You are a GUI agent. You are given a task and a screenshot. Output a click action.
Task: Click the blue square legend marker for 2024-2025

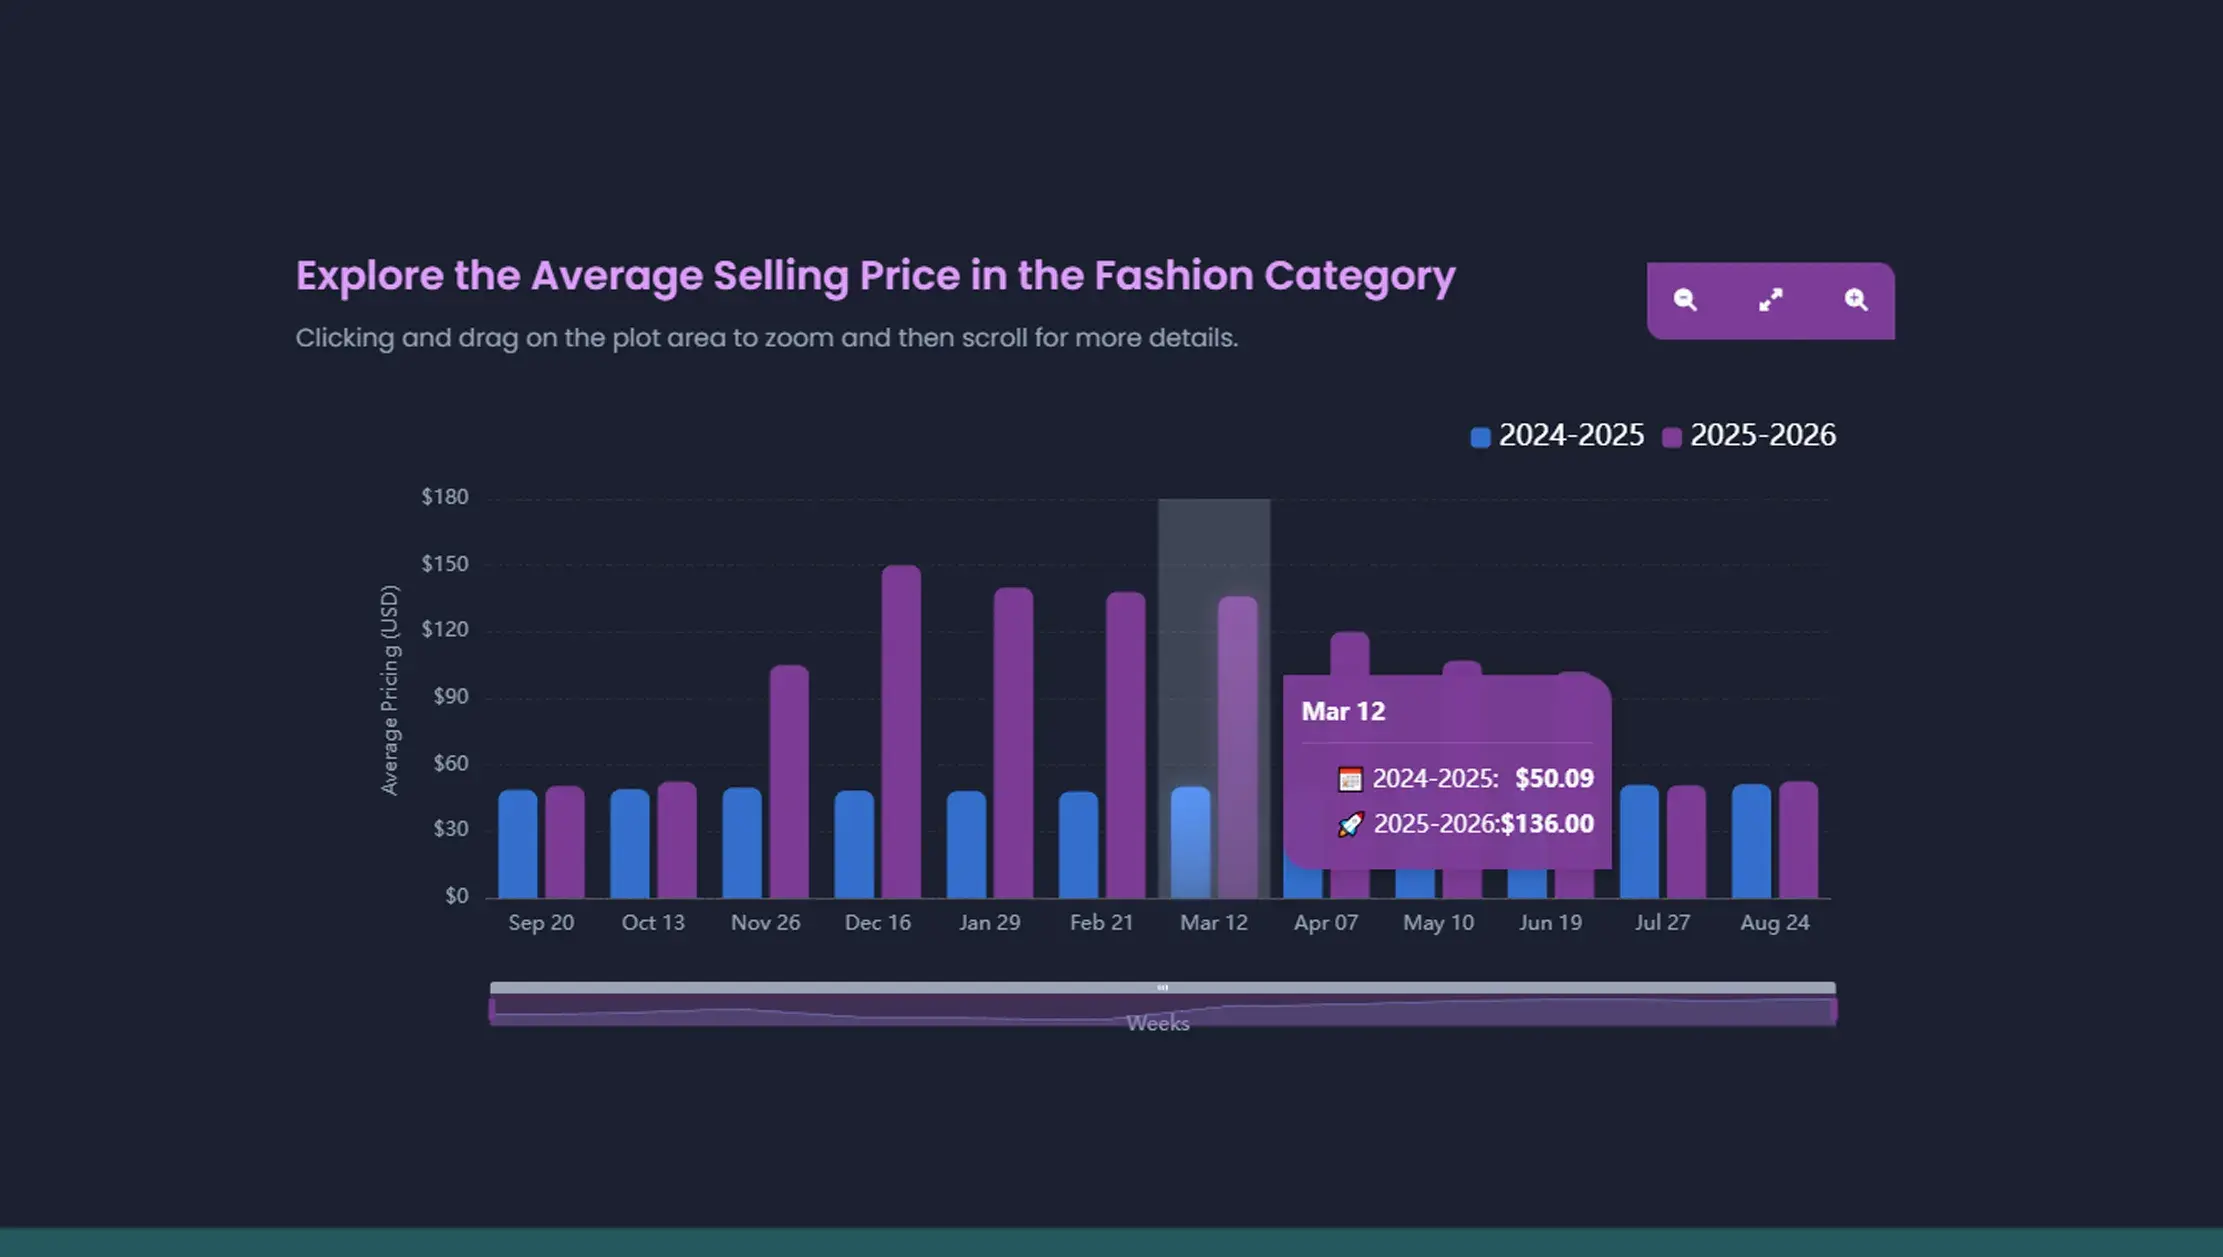click(1480, 437)
